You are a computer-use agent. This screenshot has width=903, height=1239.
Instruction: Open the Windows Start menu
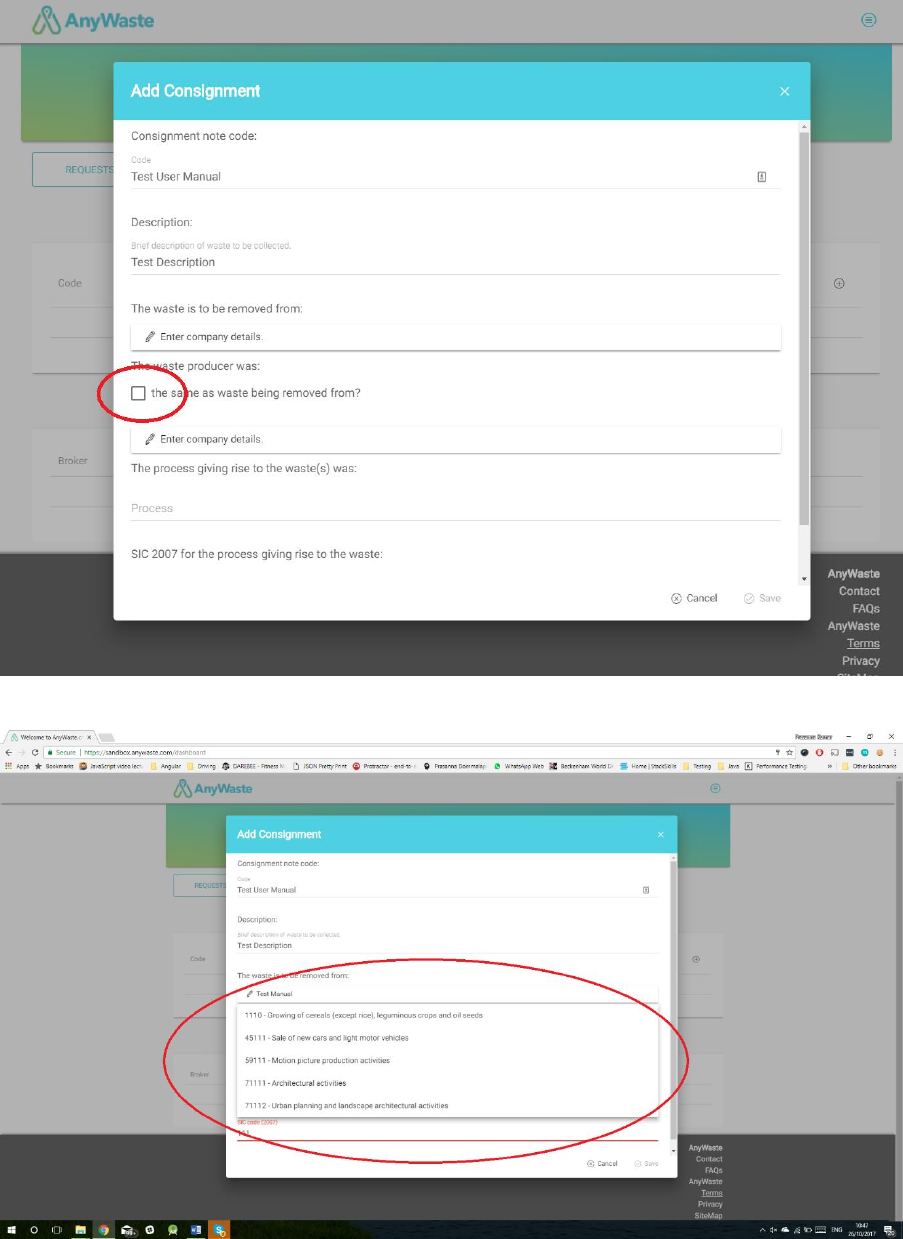point(12,1230)
